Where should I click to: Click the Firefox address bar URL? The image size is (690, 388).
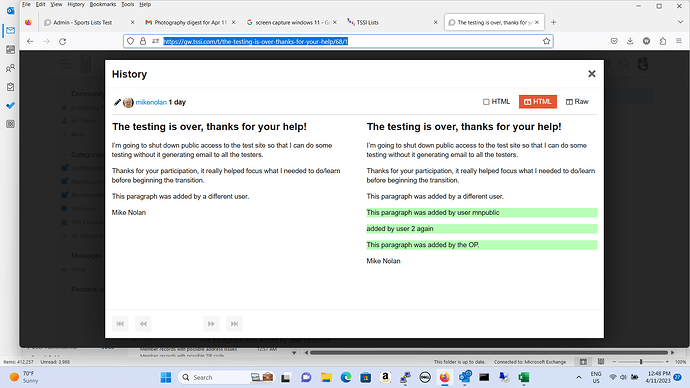[x=256, y=41]
